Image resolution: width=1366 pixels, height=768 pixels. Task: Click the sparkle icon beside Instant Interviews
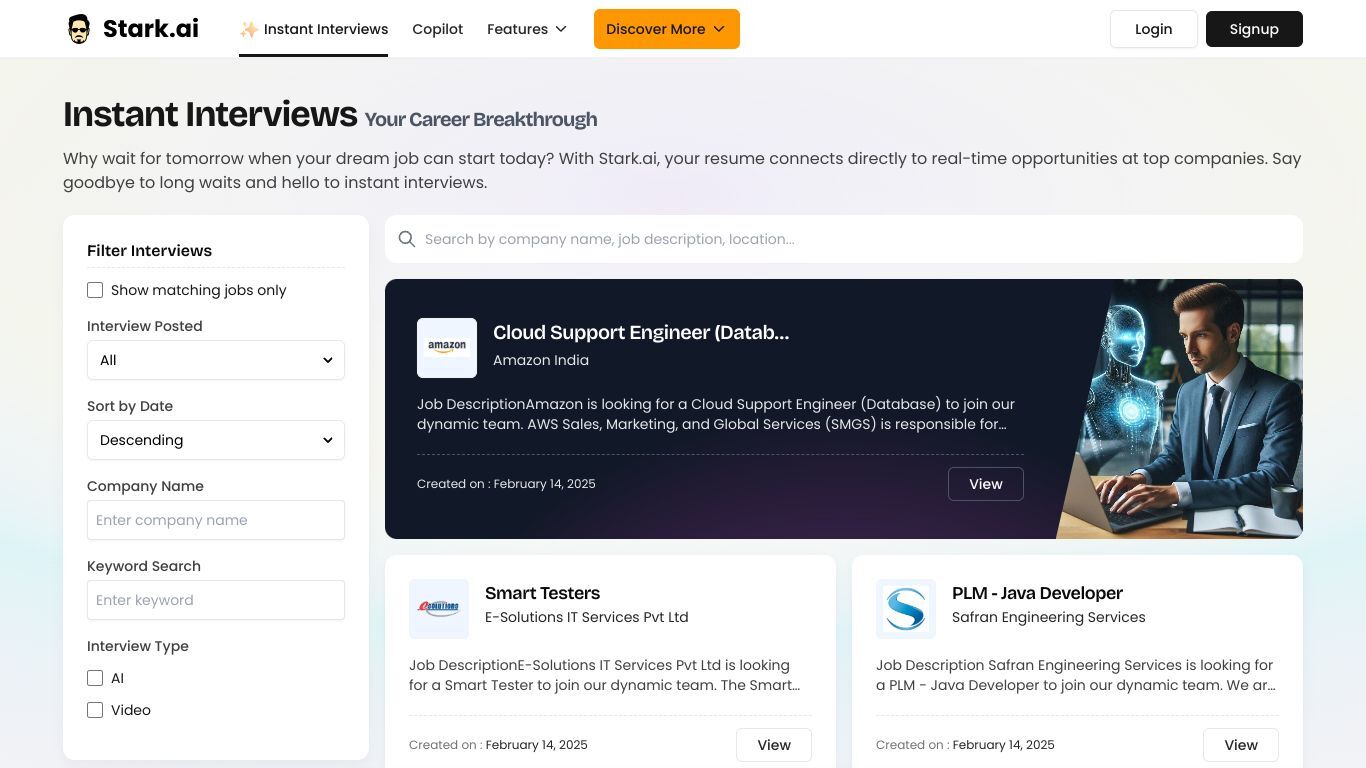(x=249, y=29)
